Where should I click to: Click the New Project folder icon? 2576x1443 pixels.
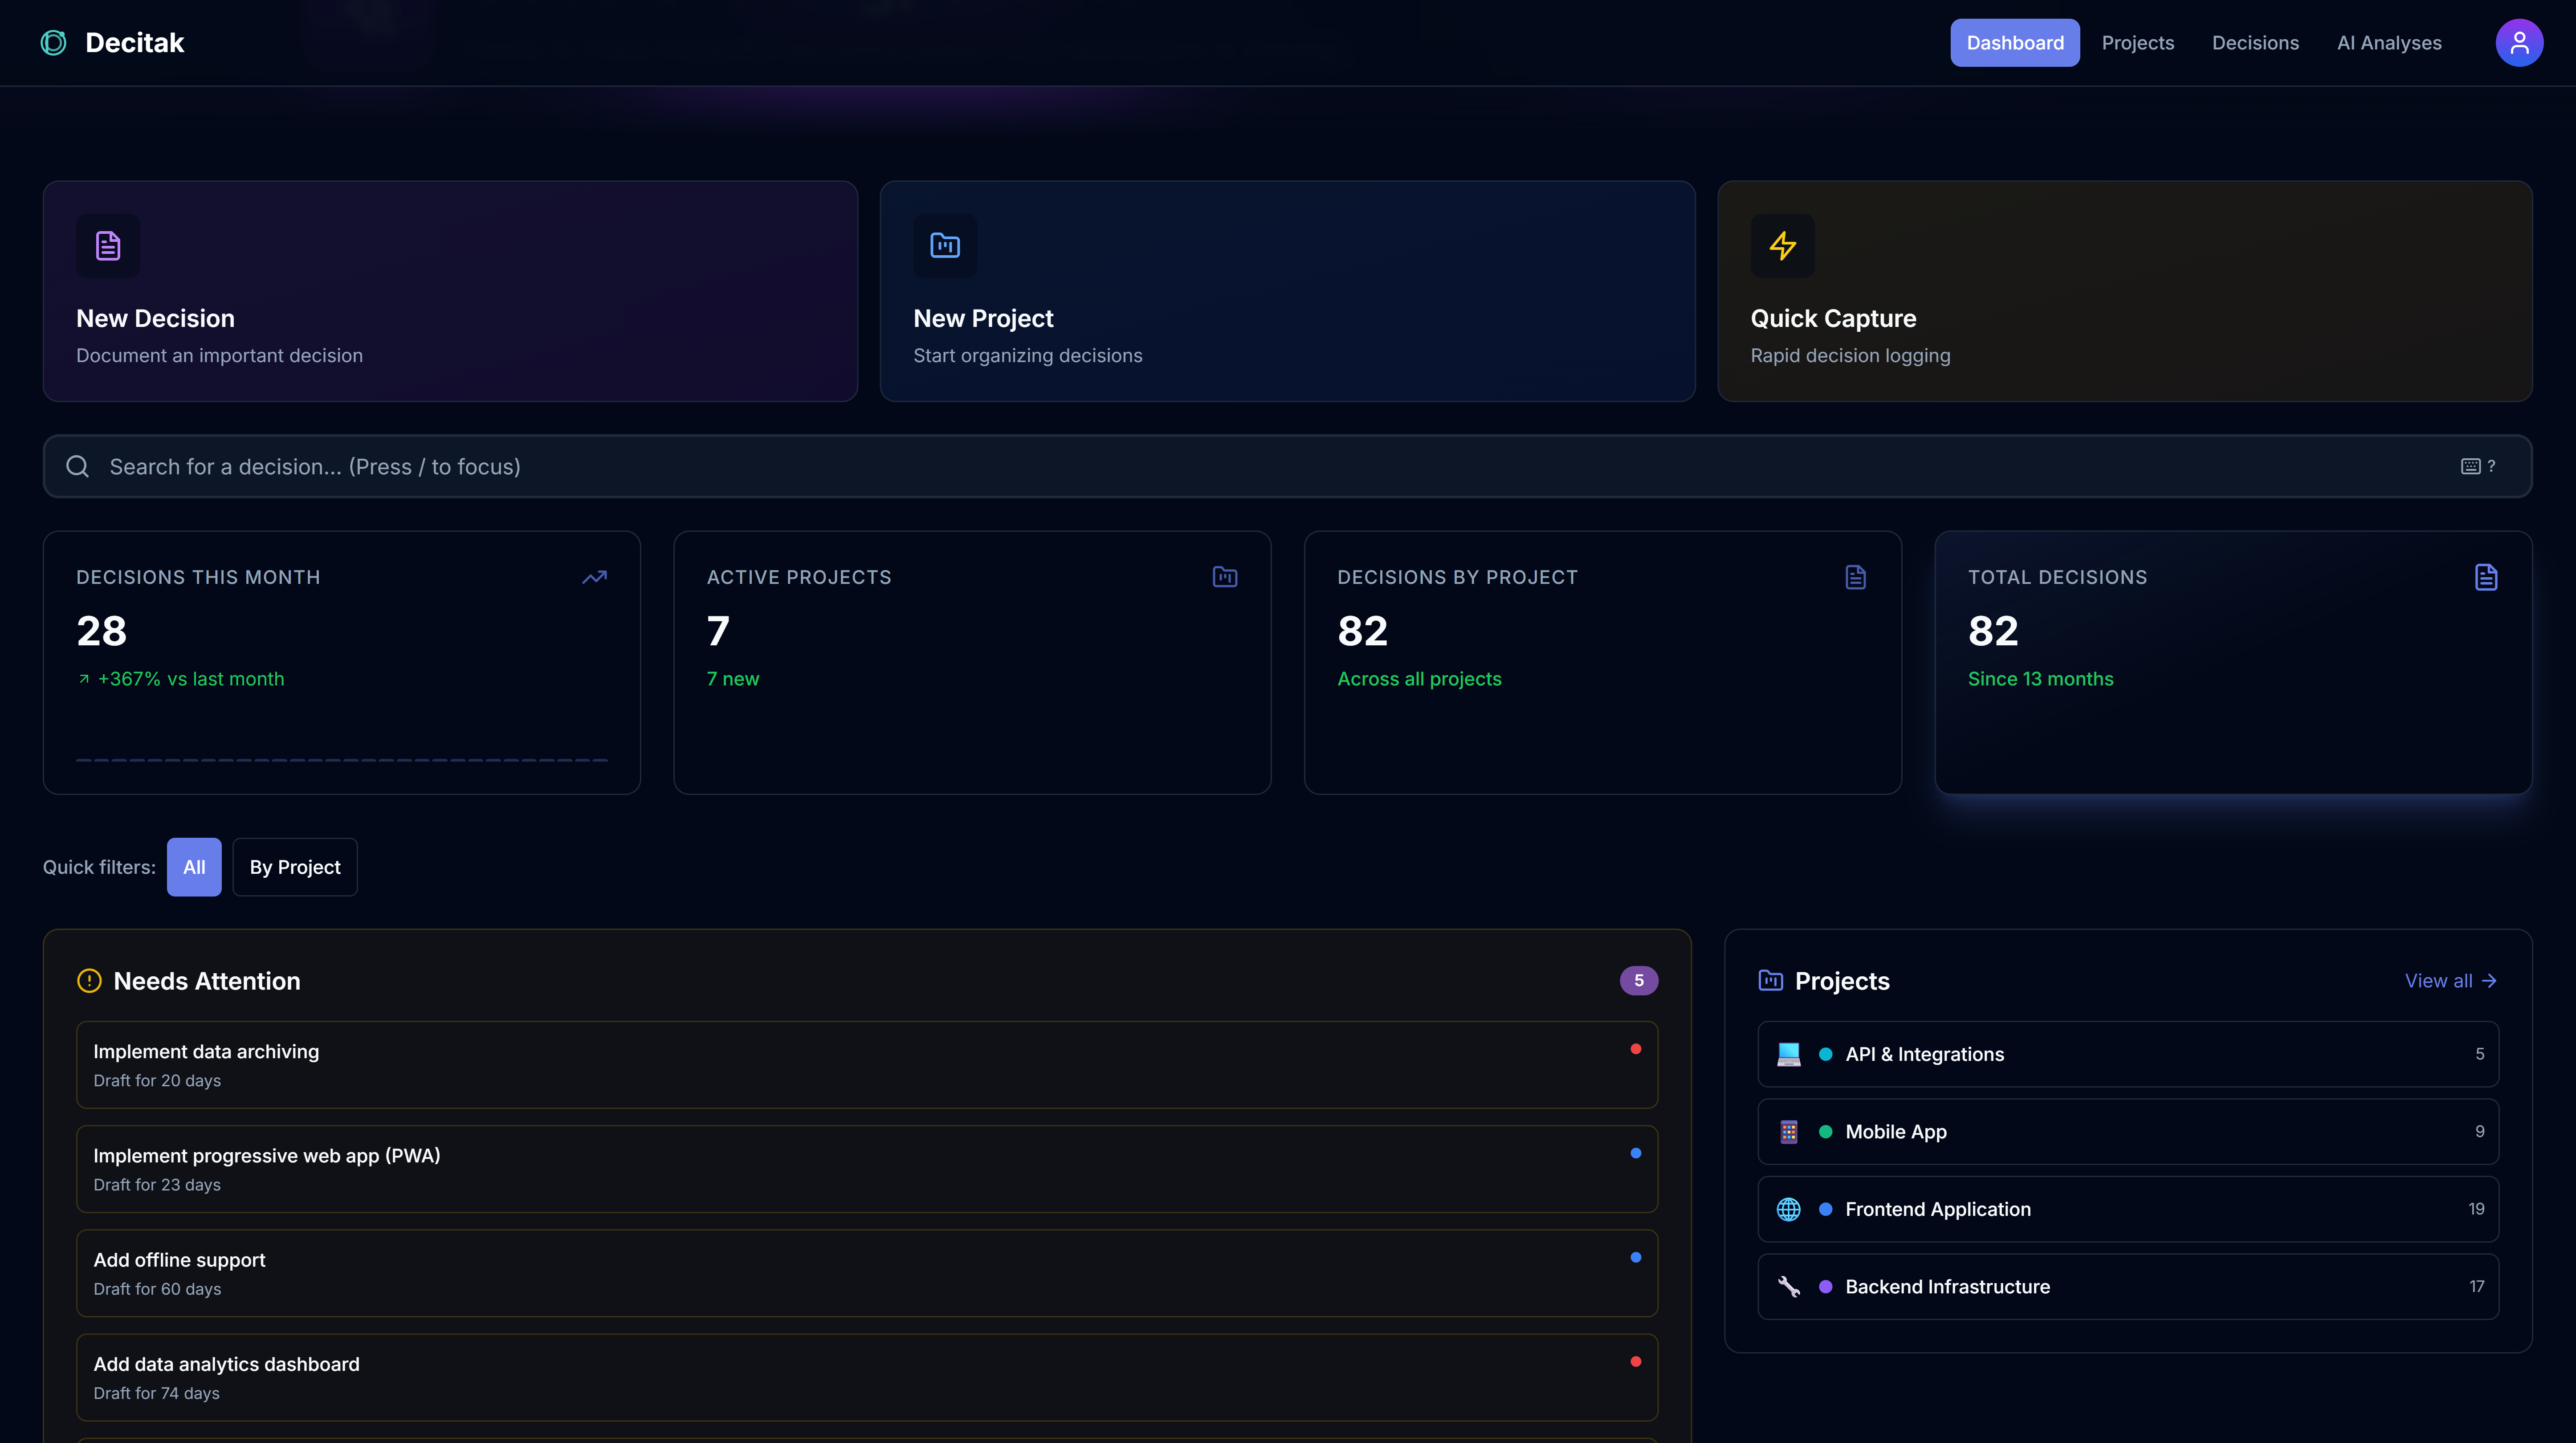click(x=944, y=245)
